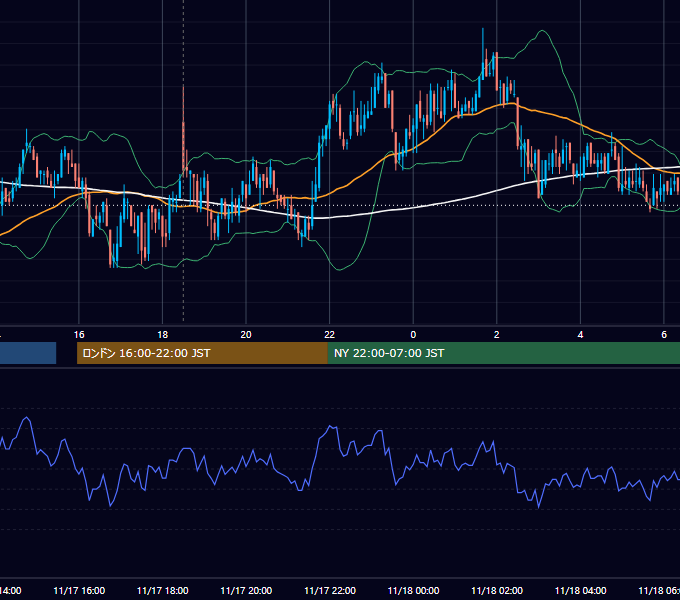
Task: Click the '4' hour label on chart axis
Action: [x=580, y=335]
